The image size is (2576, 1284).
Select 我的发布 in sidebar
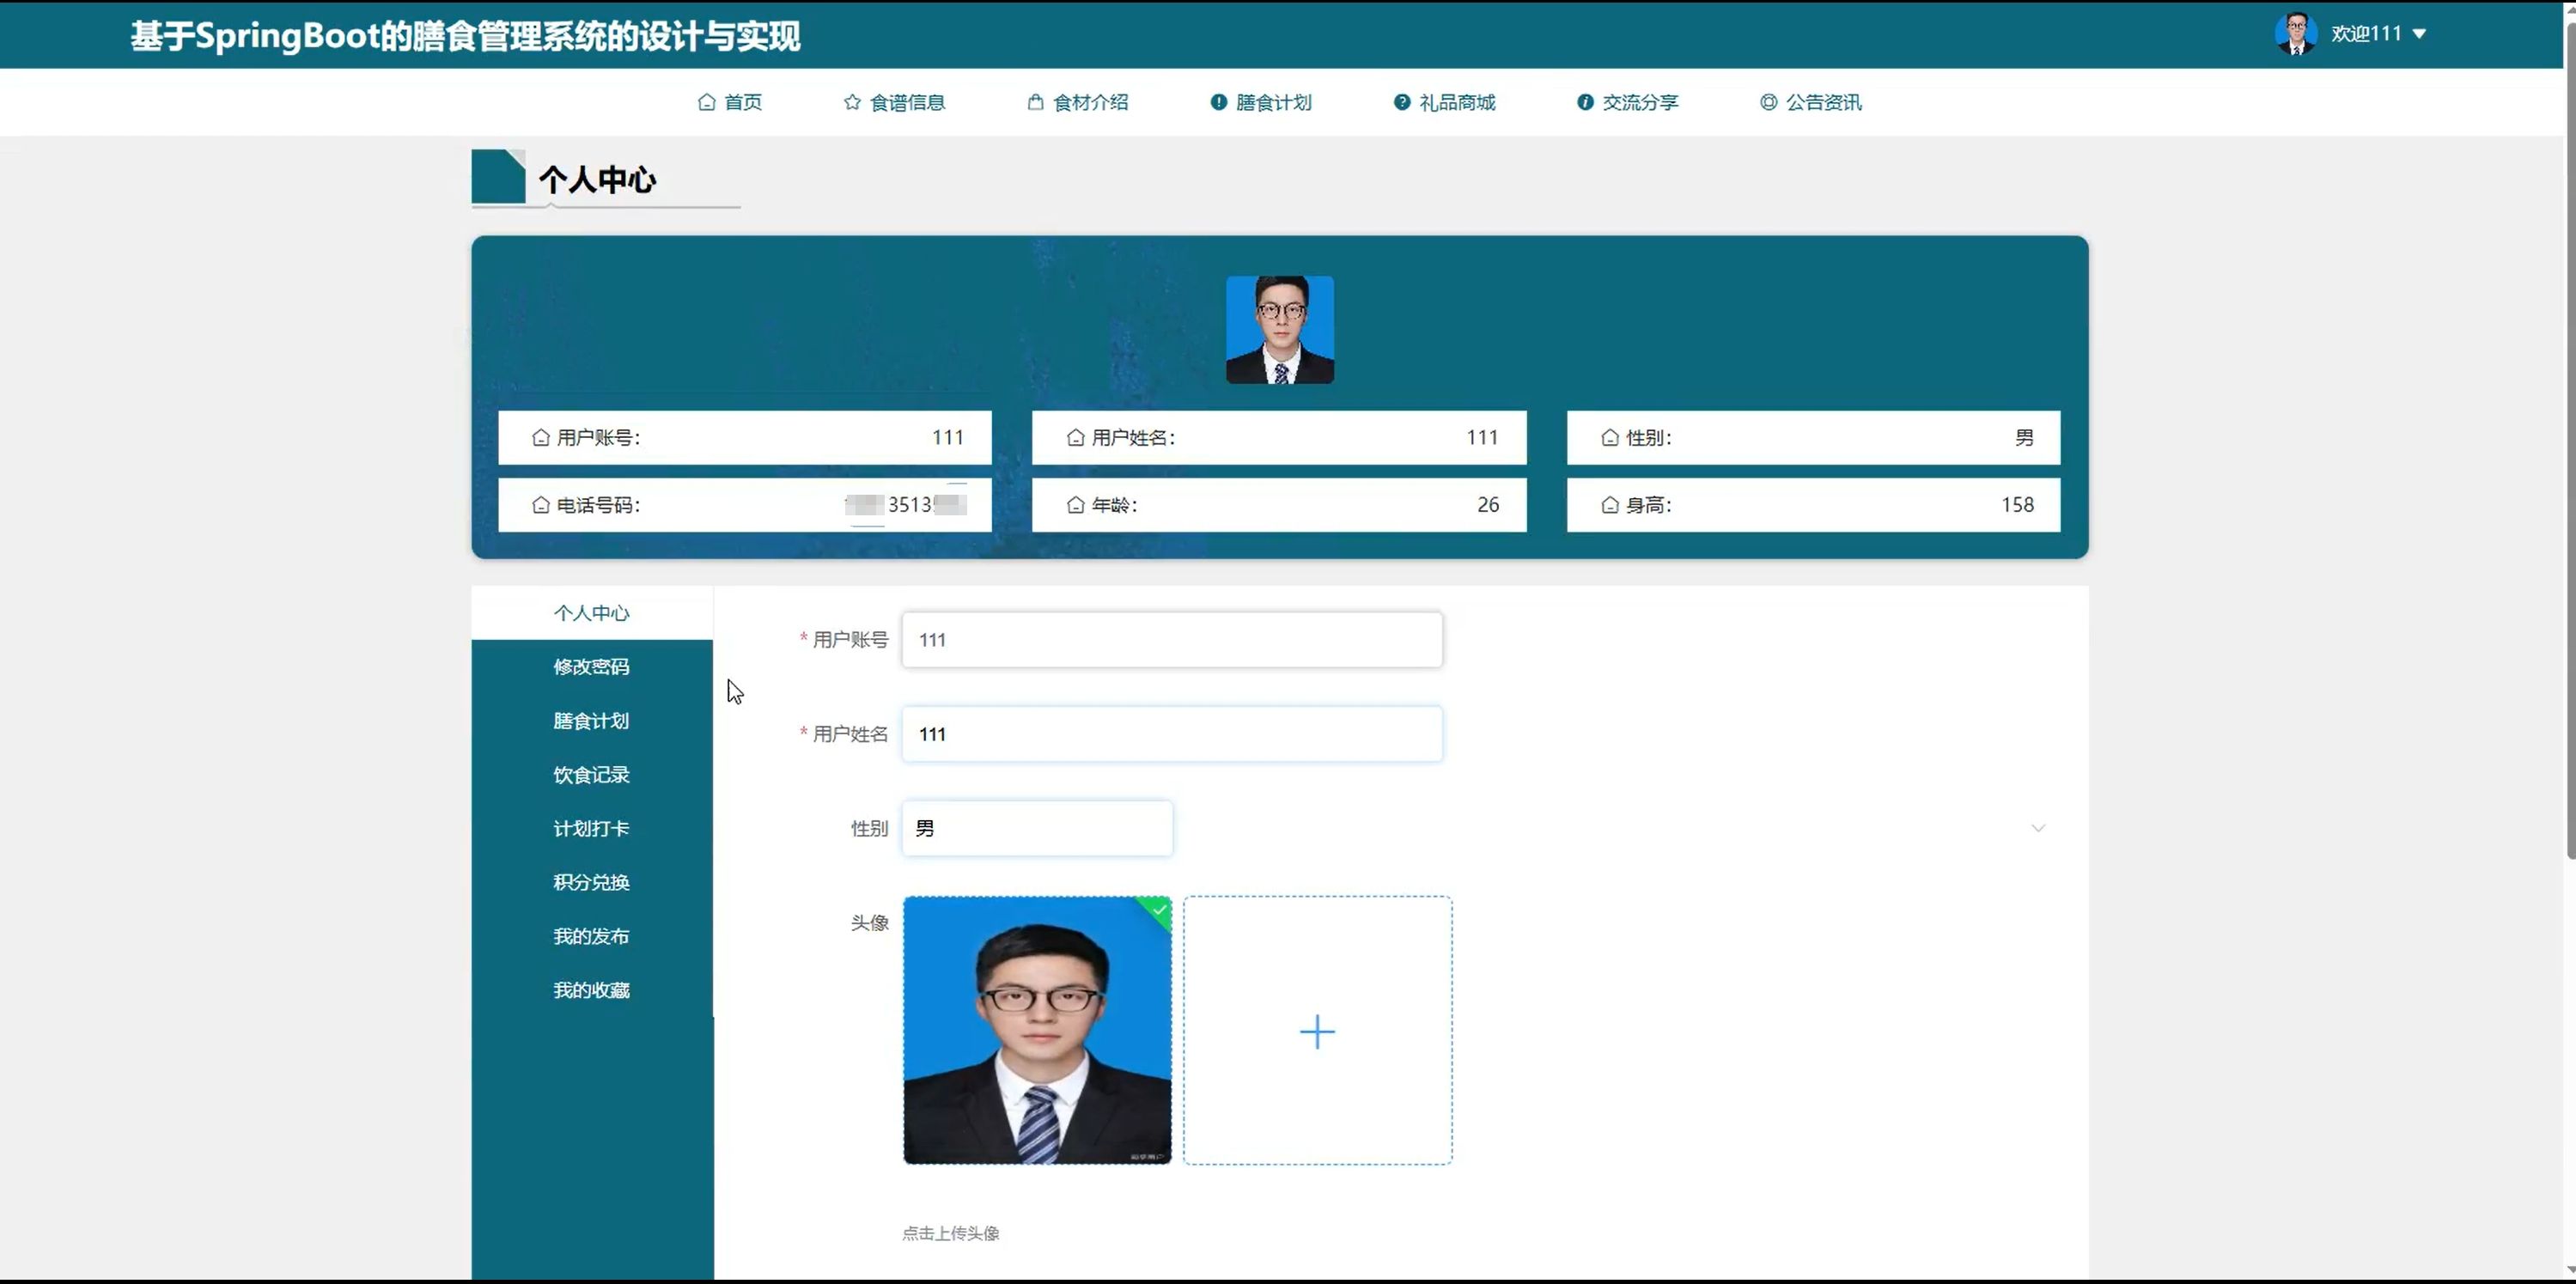coord(592,937)
